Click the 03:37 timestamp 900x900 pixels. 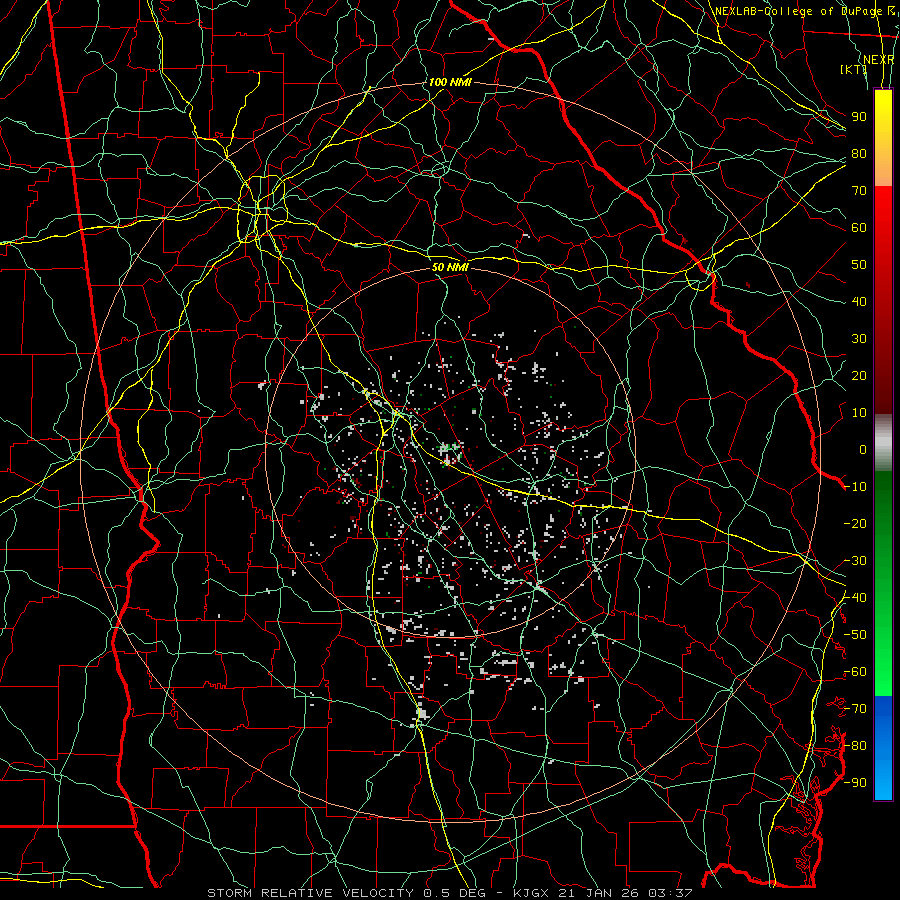(670, 893)
